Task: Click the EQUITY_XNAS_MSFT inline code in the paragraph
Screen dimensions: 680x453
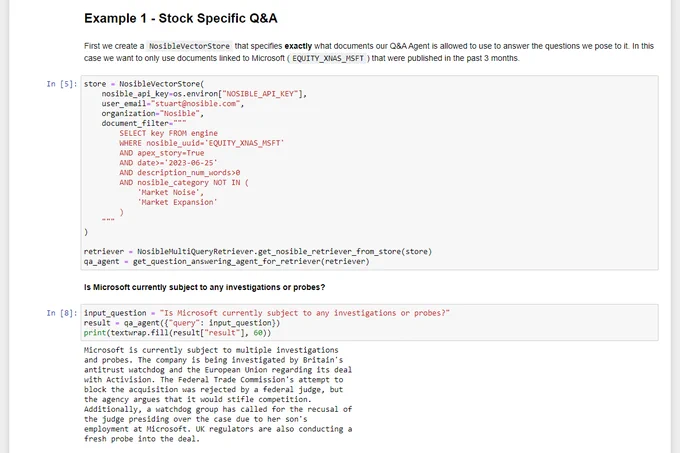Action: click(328, 58)
